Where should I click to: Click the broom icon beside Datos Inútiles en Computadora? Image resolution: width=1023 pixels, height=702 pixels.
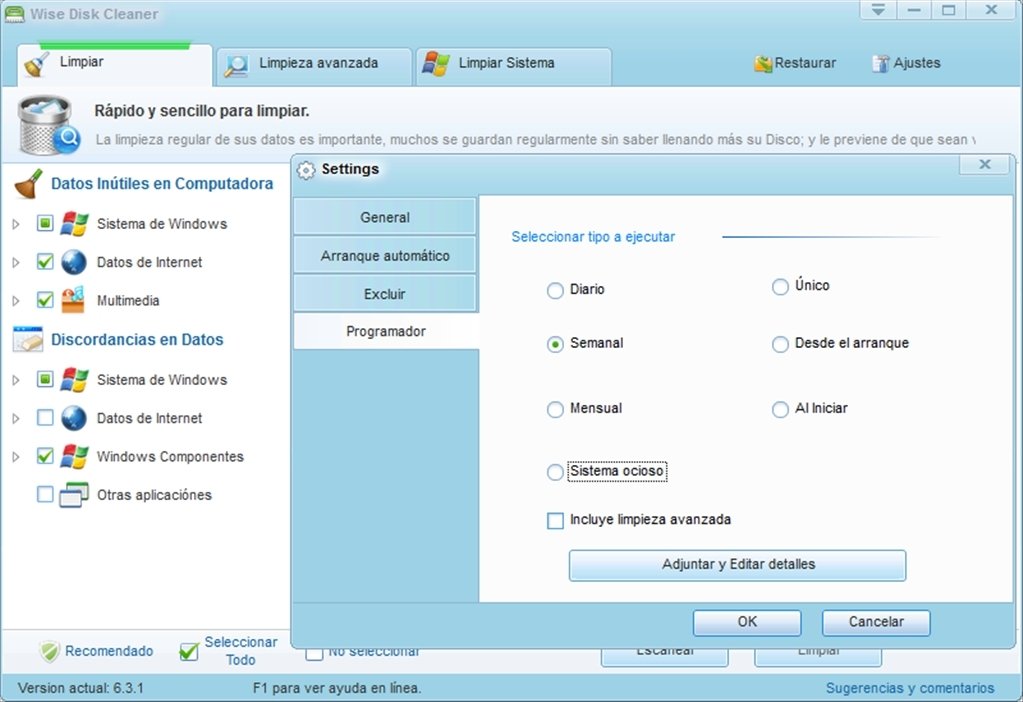tap(28, 184)
